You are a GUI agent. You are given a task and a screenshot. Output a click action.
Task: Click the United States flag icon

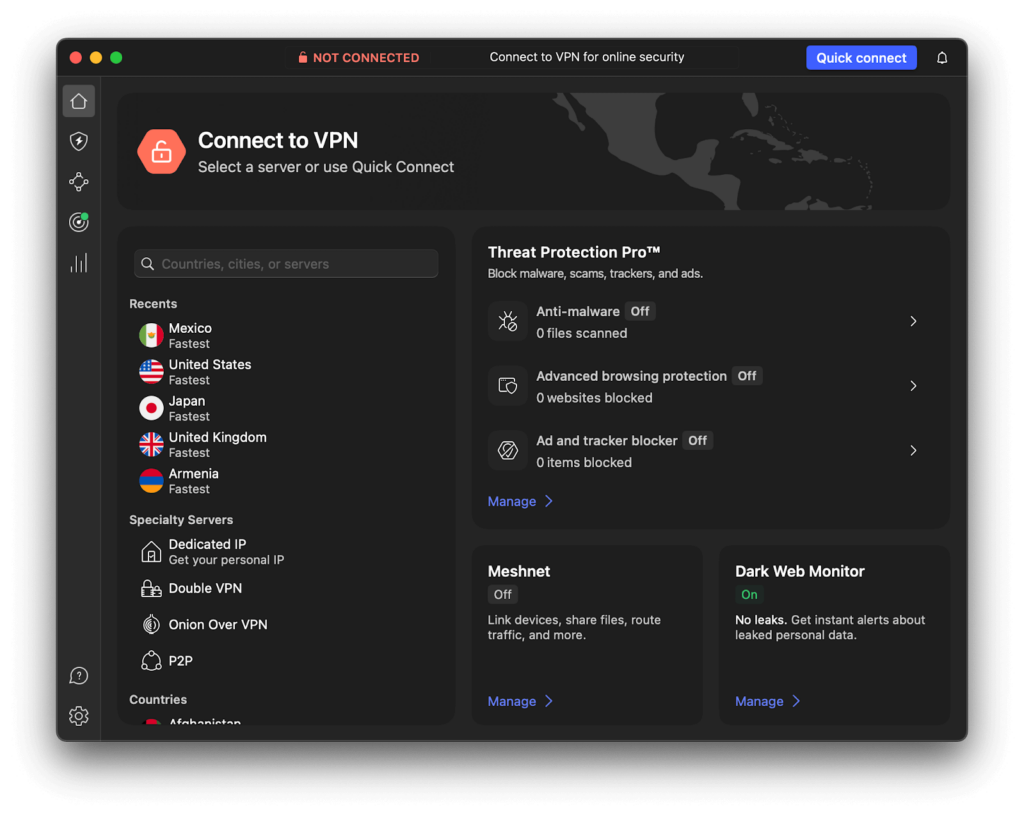151,372
